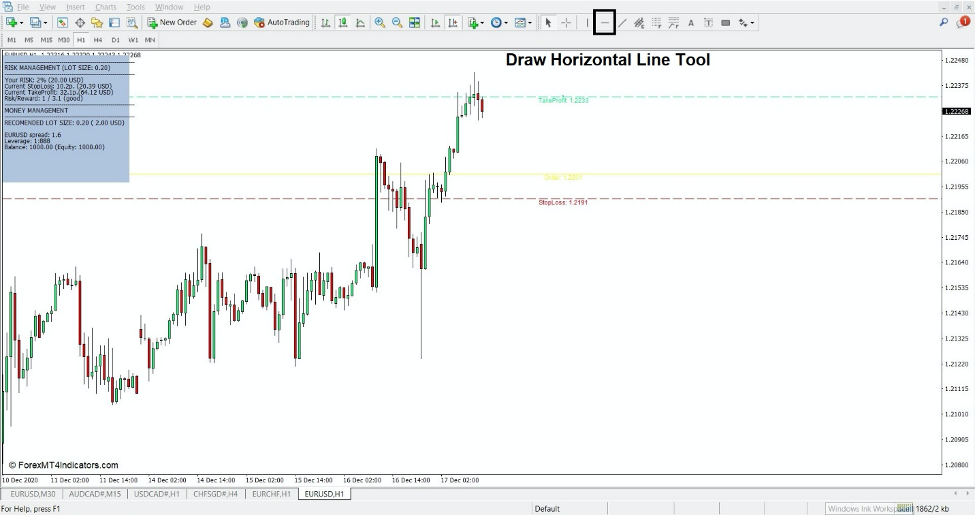Select the Draw Vertical Line tool

coord(587,22)
